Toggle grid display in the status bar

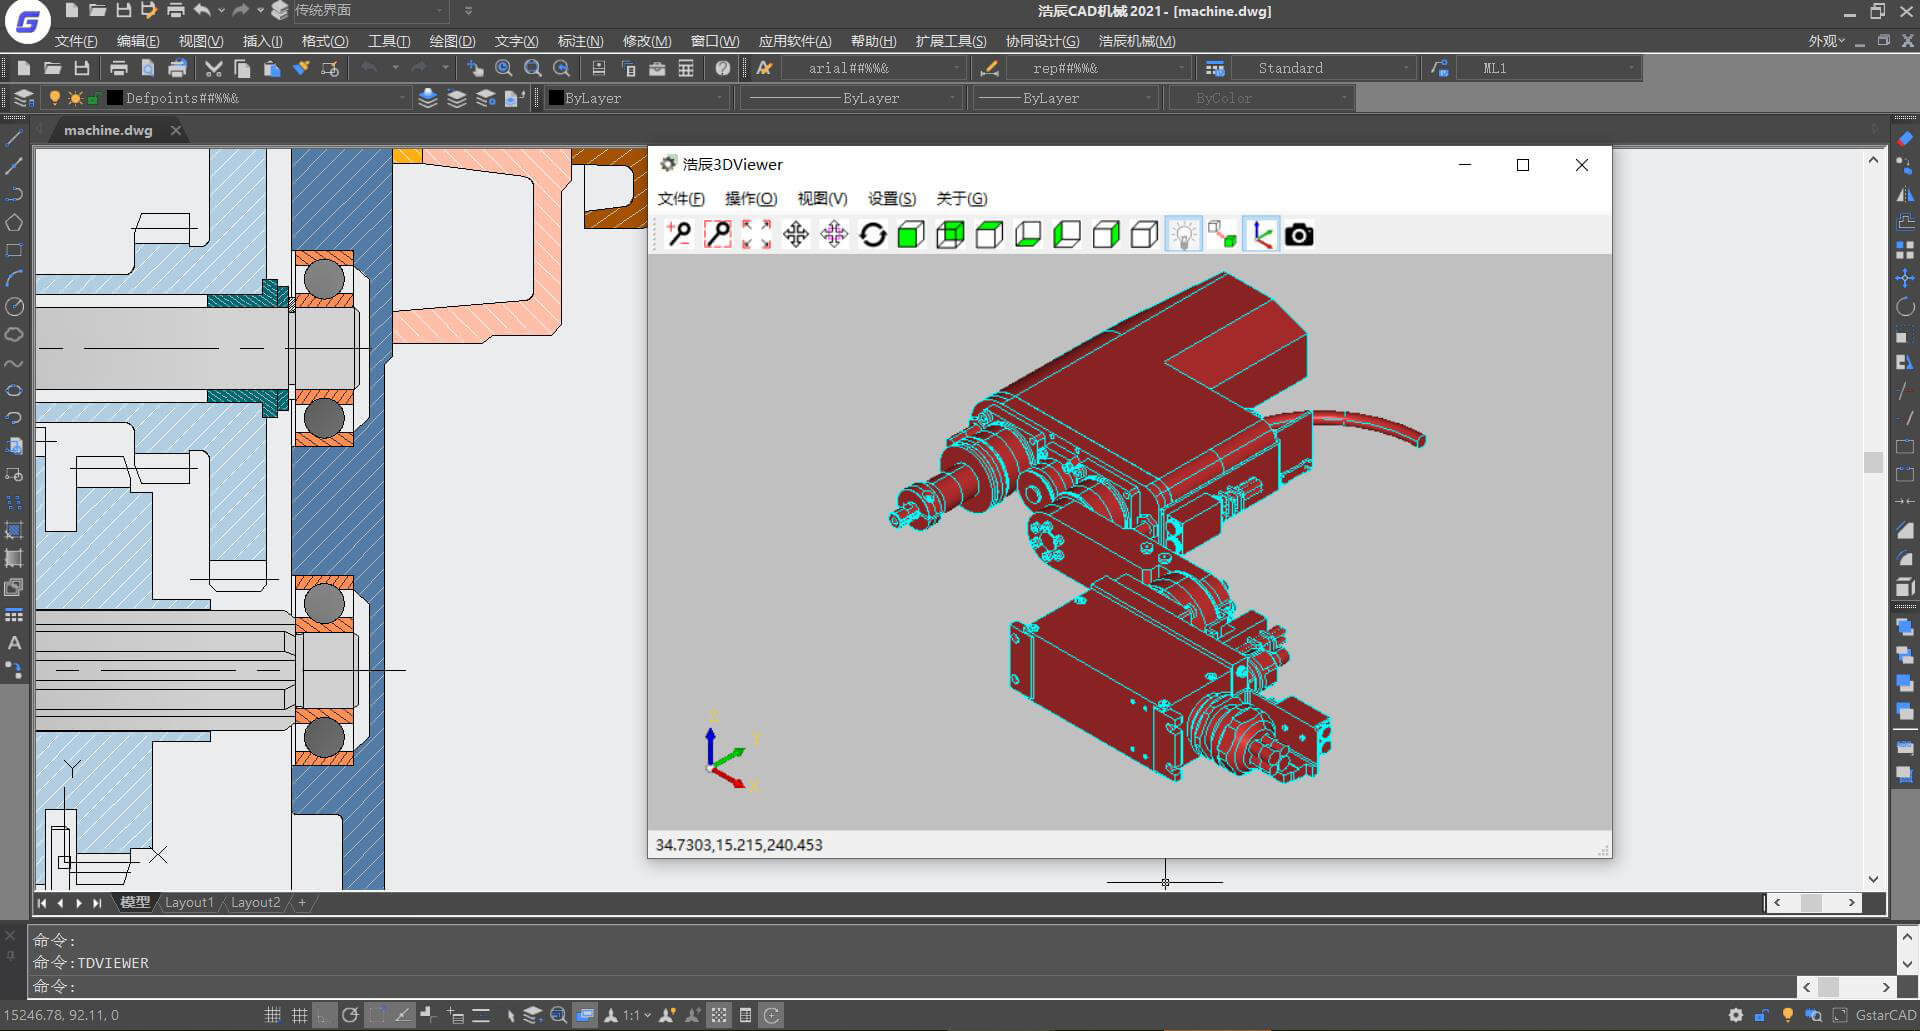[299, 1015]
